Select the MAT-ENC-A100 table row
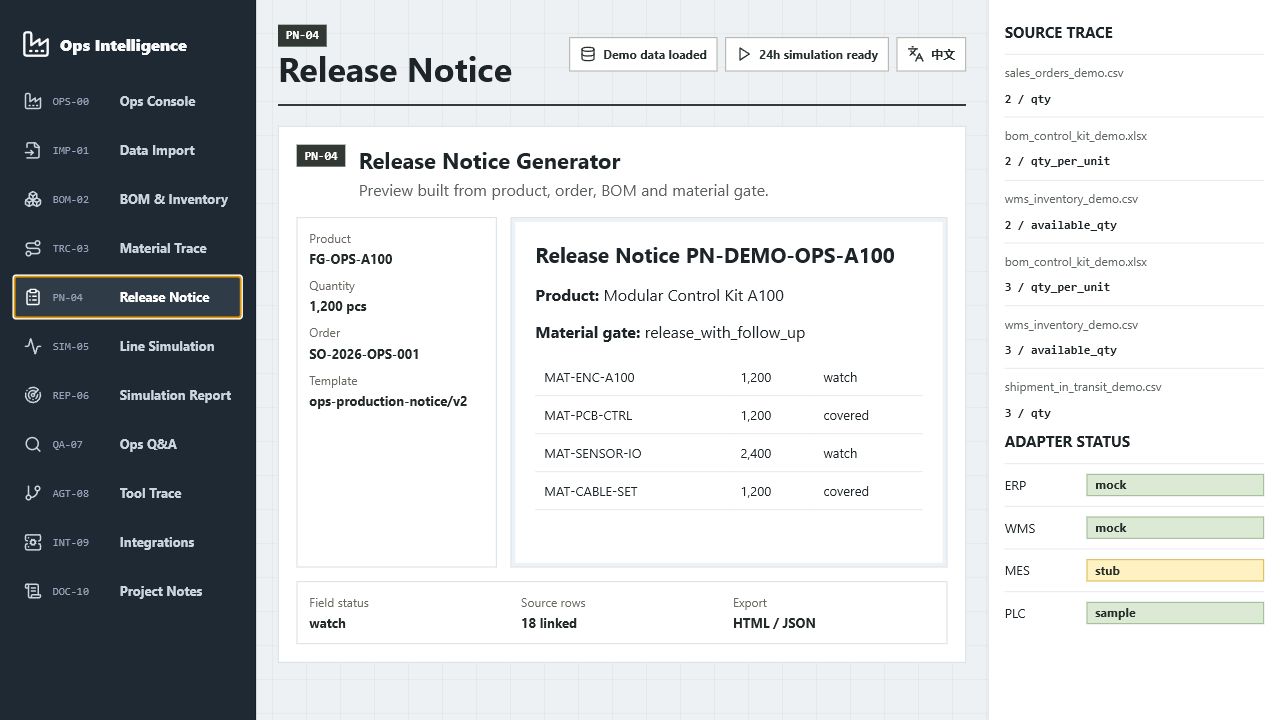The width and height of the screenshot is (1280, 720). click(728, 377)
